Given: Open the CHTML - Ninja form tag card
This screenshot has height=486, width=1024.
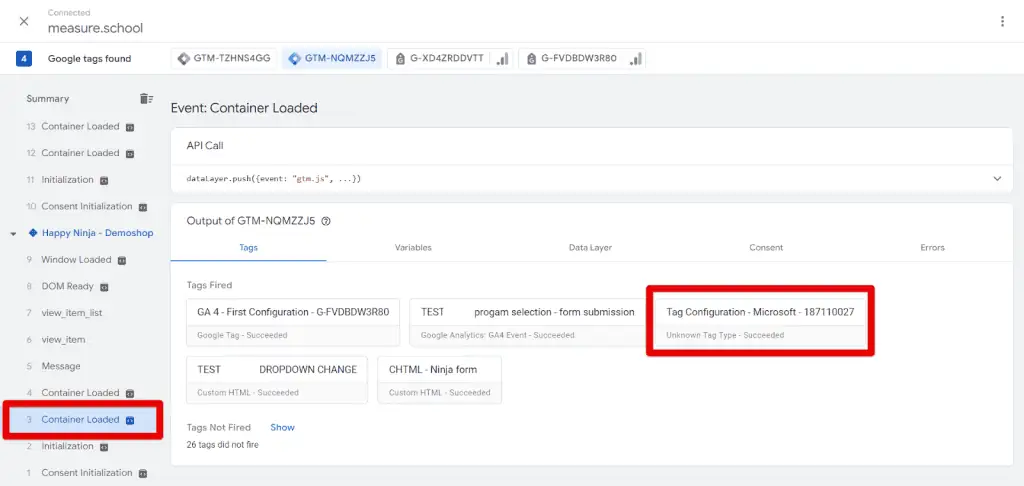Looking at the screenshot, I should pos(440,380).
